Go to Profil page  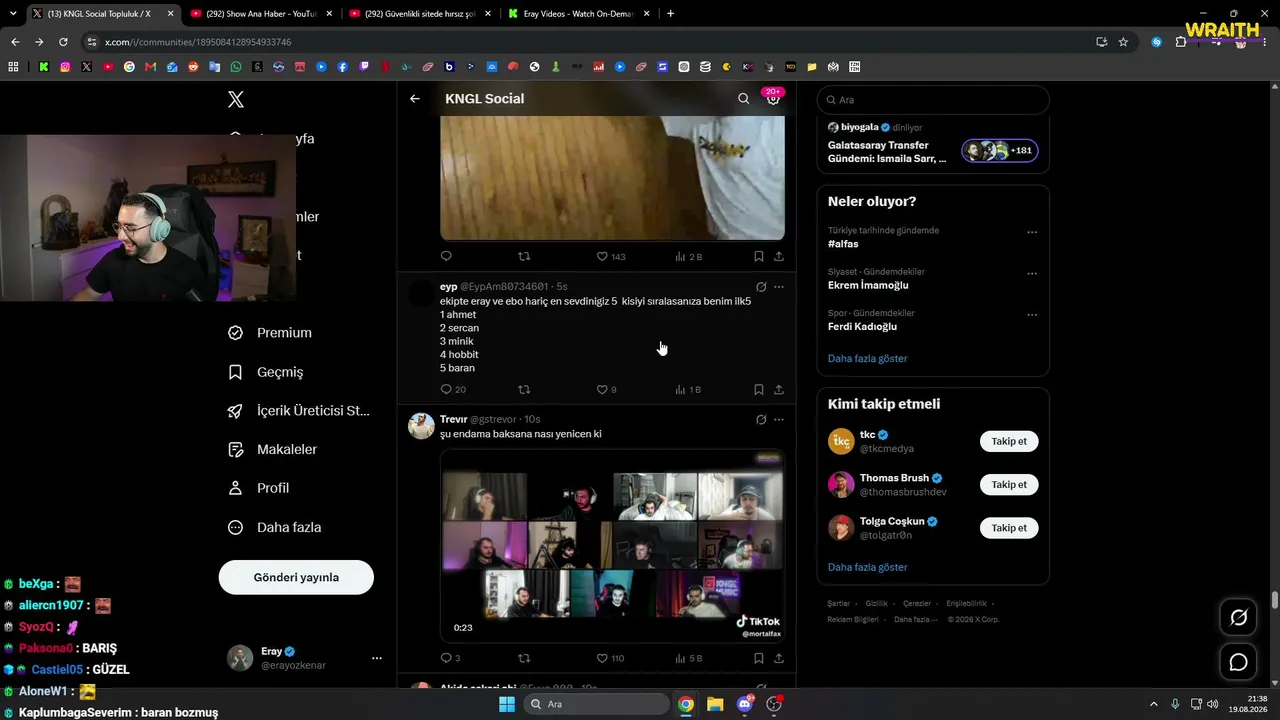[259, 488]
